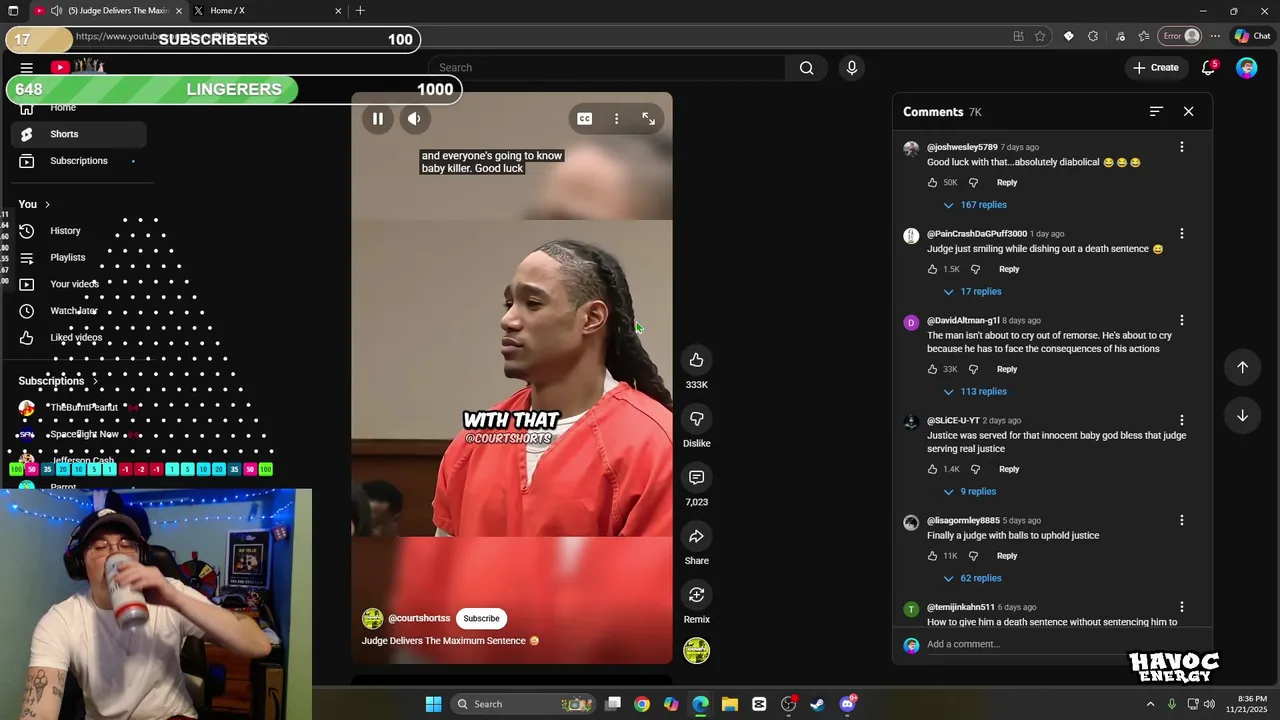1280x720 pixels.
Task: Go to the previous Short with up arrow
Action: (x=1243, y=368)
